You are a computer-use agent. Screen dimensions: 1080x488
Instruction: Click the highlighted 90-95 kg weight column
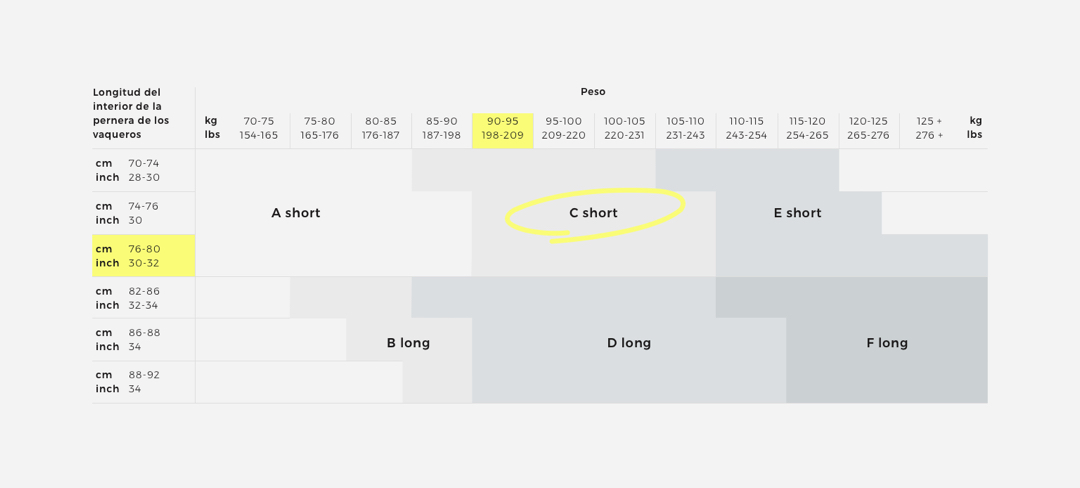click(x=502, y=129)
